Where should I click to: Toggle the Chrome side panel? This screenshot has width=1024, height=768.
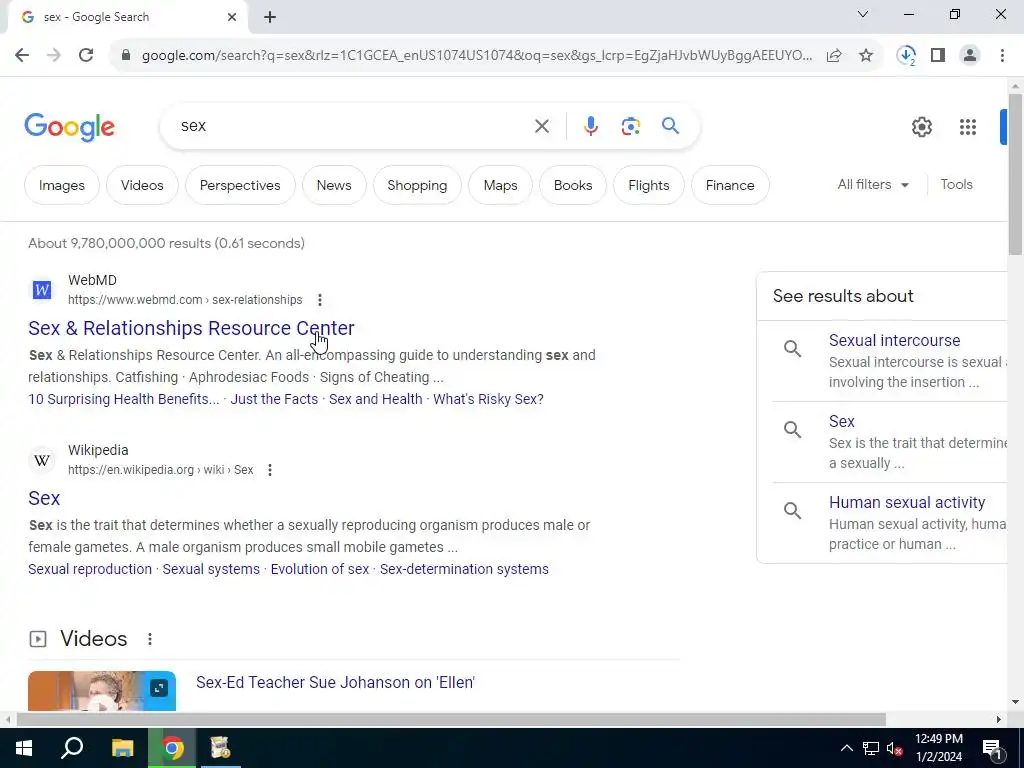(938, 56)
